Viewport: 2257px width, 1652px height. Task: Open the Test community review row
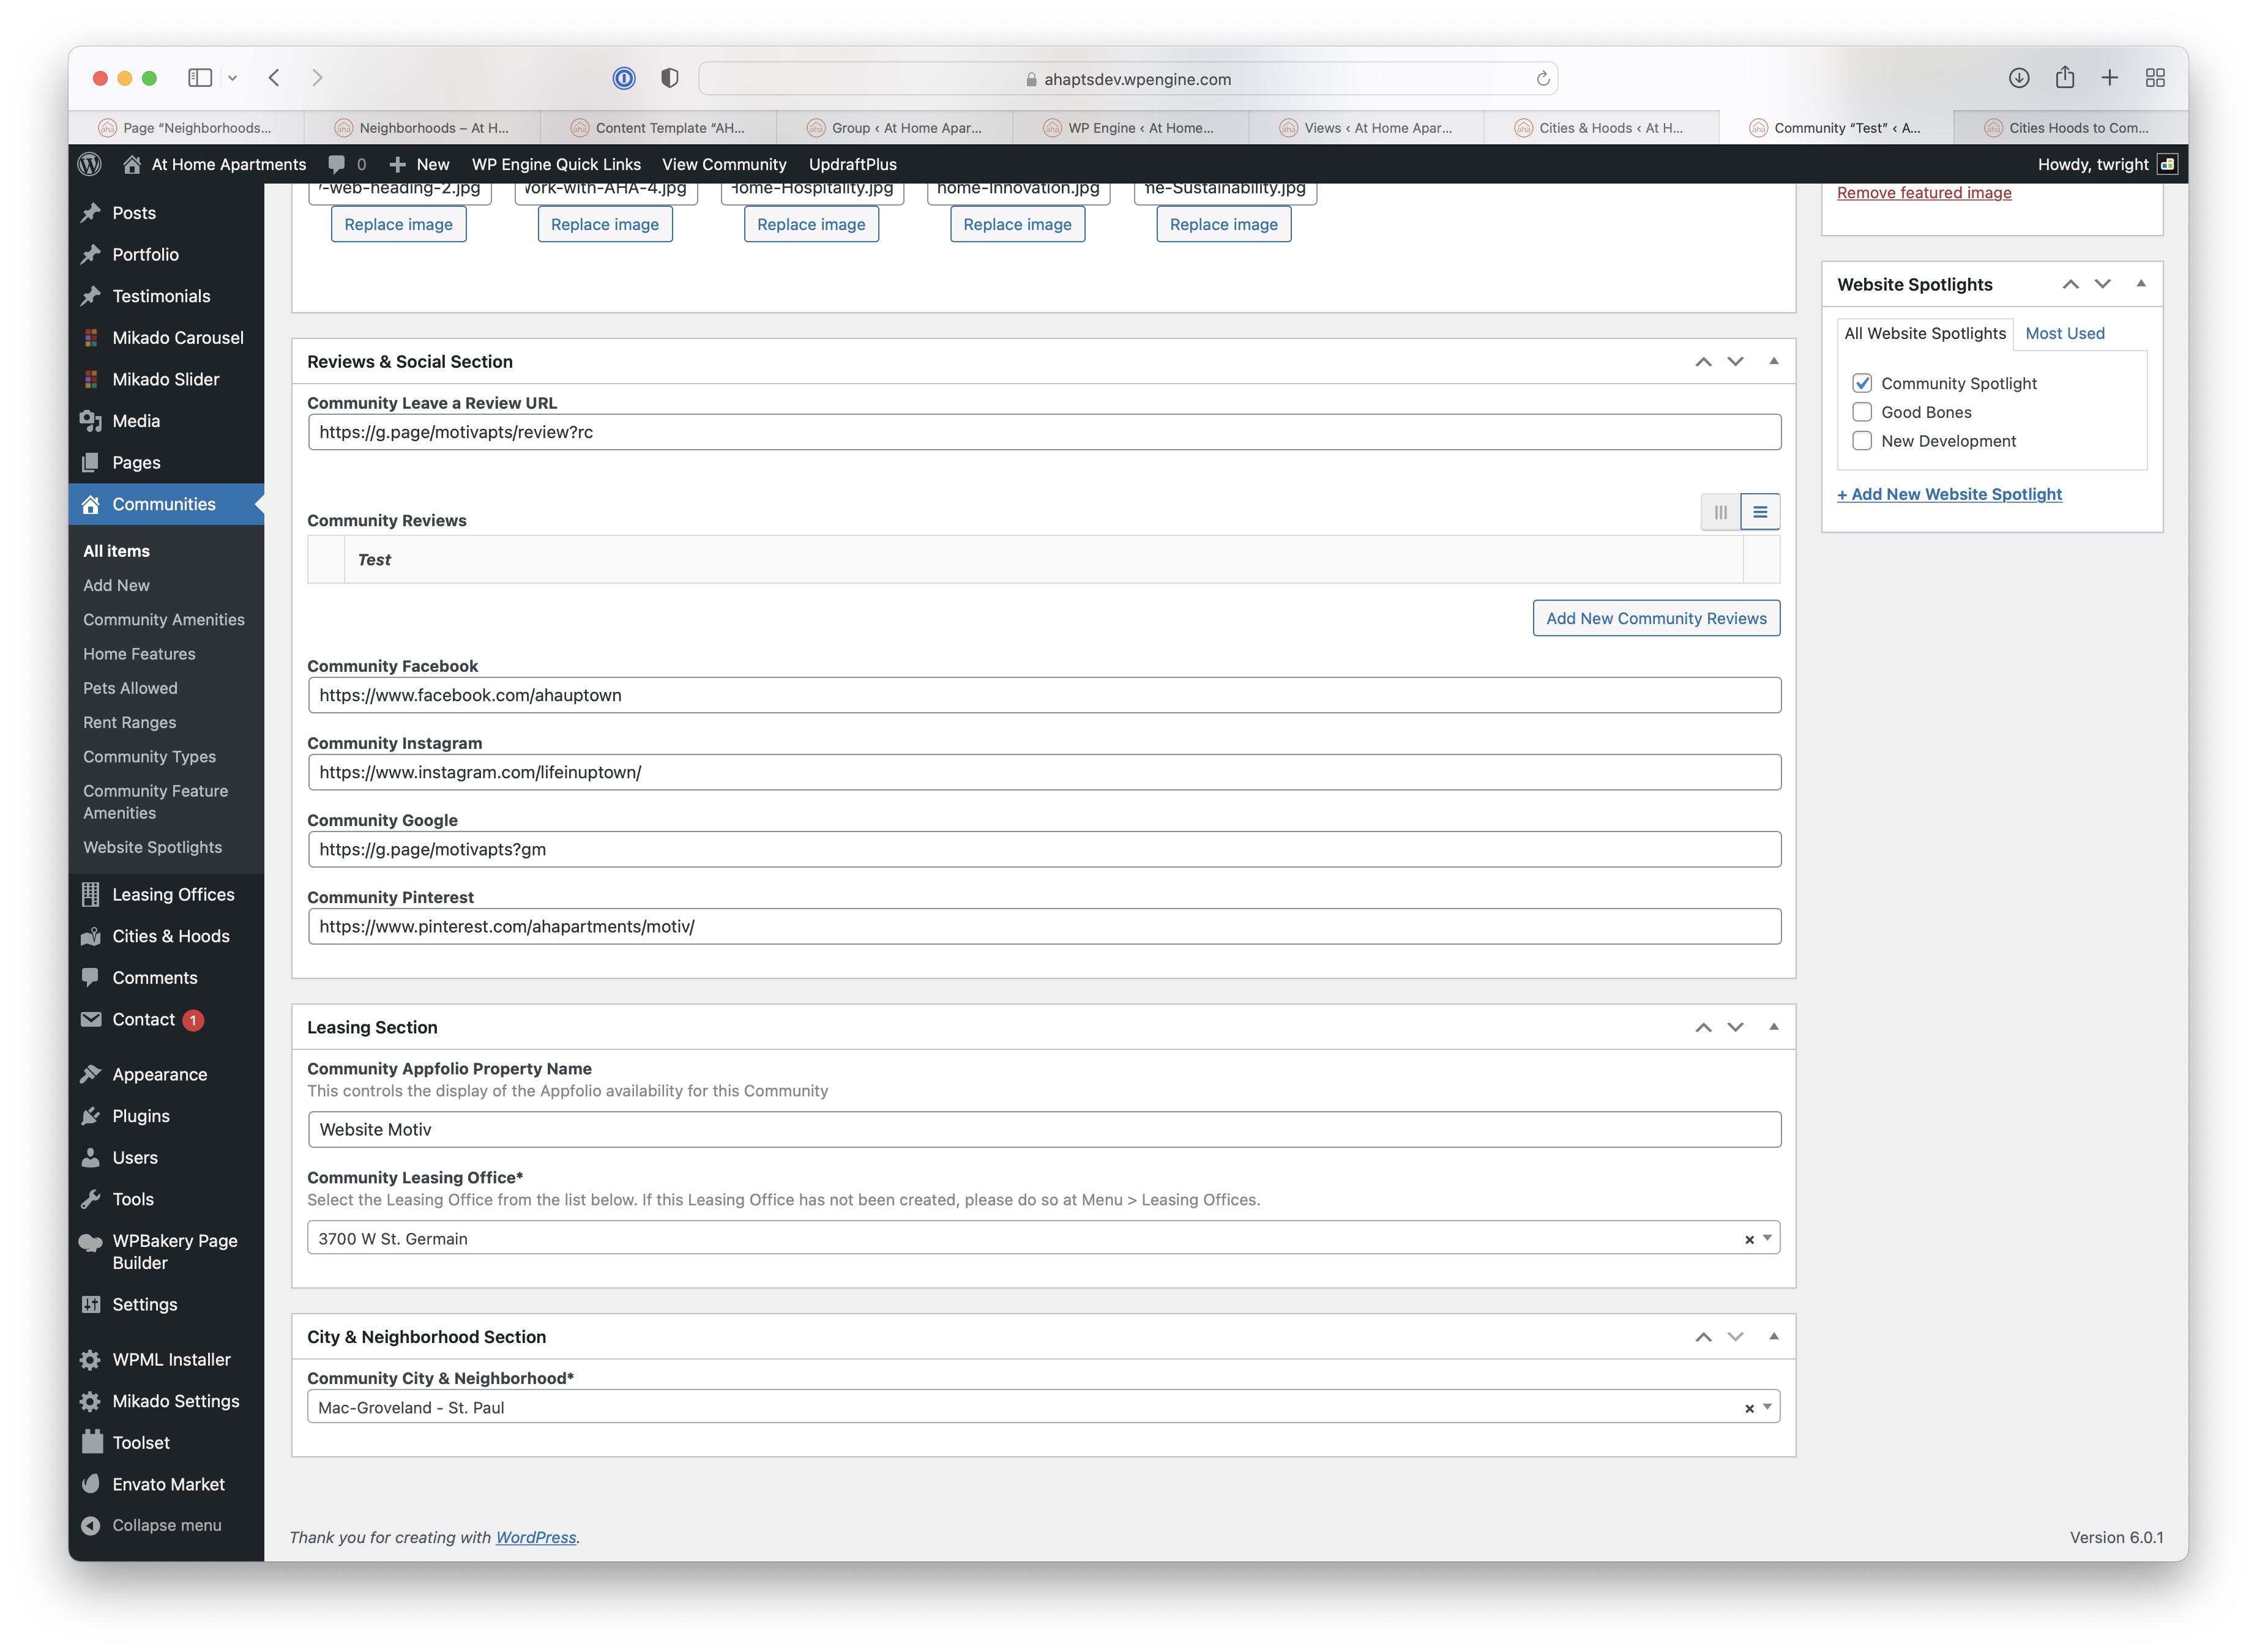(1044, 560)
